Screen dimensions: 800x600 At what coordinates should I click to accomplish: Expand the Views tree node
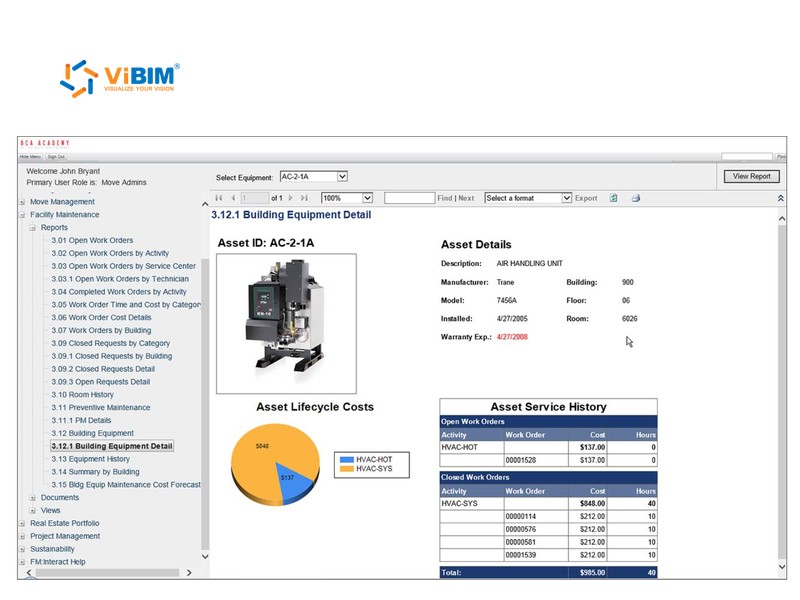pos(32,510)
